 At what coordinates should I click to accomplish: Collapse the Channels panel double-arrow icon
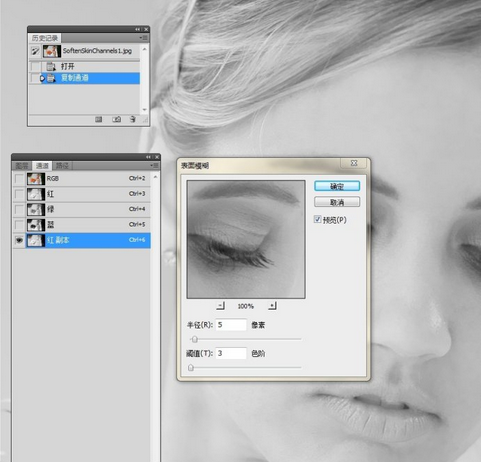tap(148, 157)
